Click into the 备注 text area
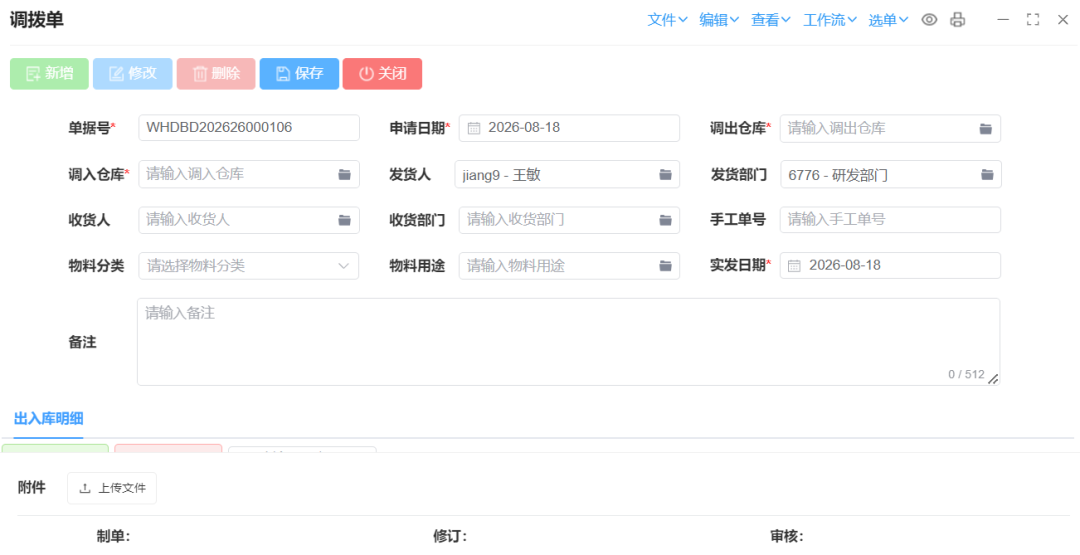Viewport: 1080px width, 555px height. point(568,342)
